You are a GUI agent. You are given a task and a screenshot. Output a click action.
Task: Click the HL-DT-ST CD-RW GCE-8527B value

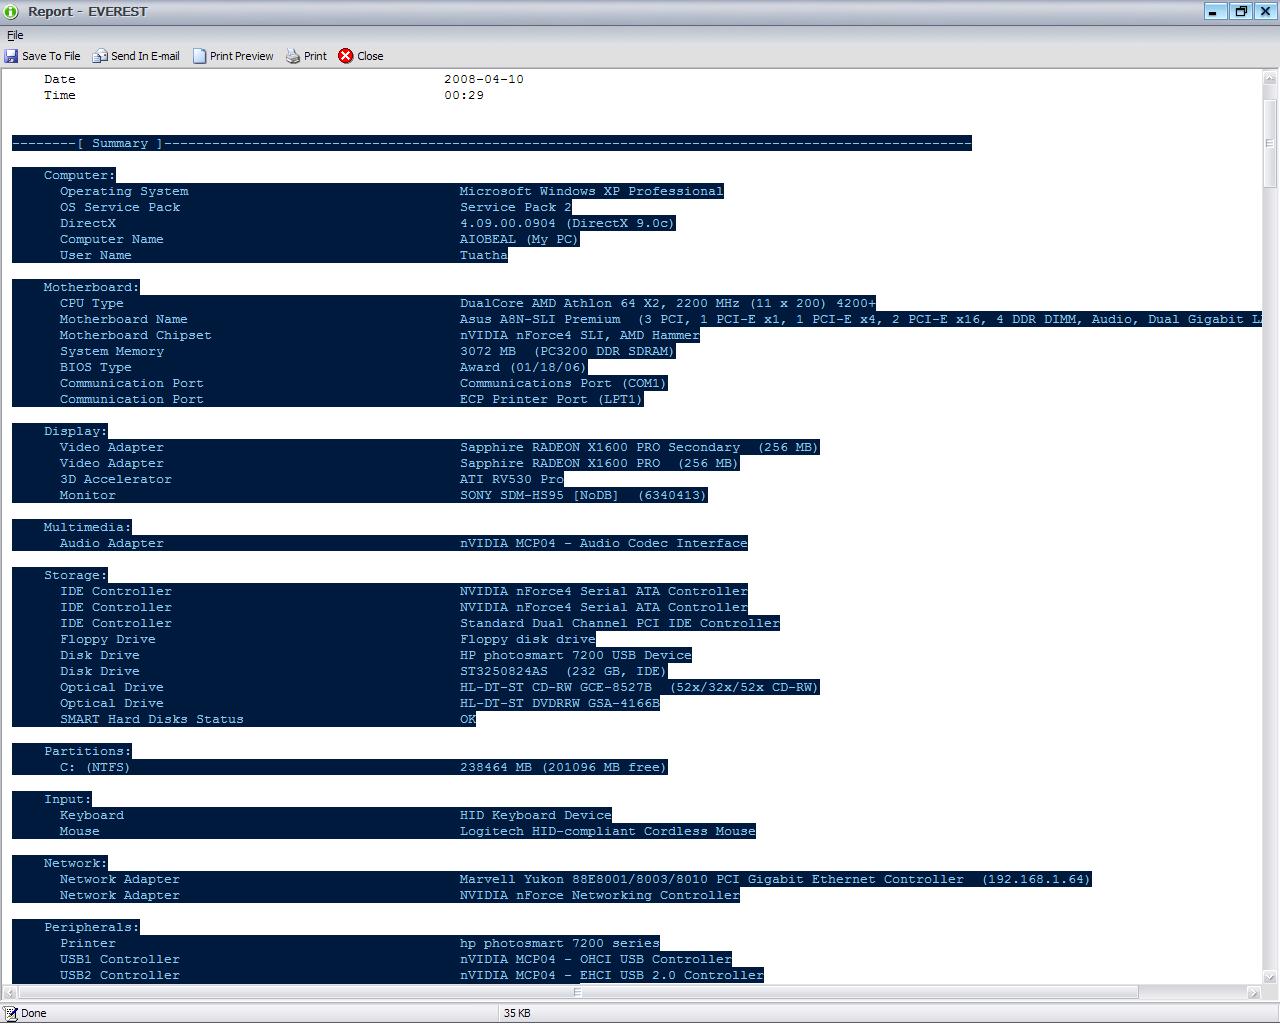(x=639, y=687)
